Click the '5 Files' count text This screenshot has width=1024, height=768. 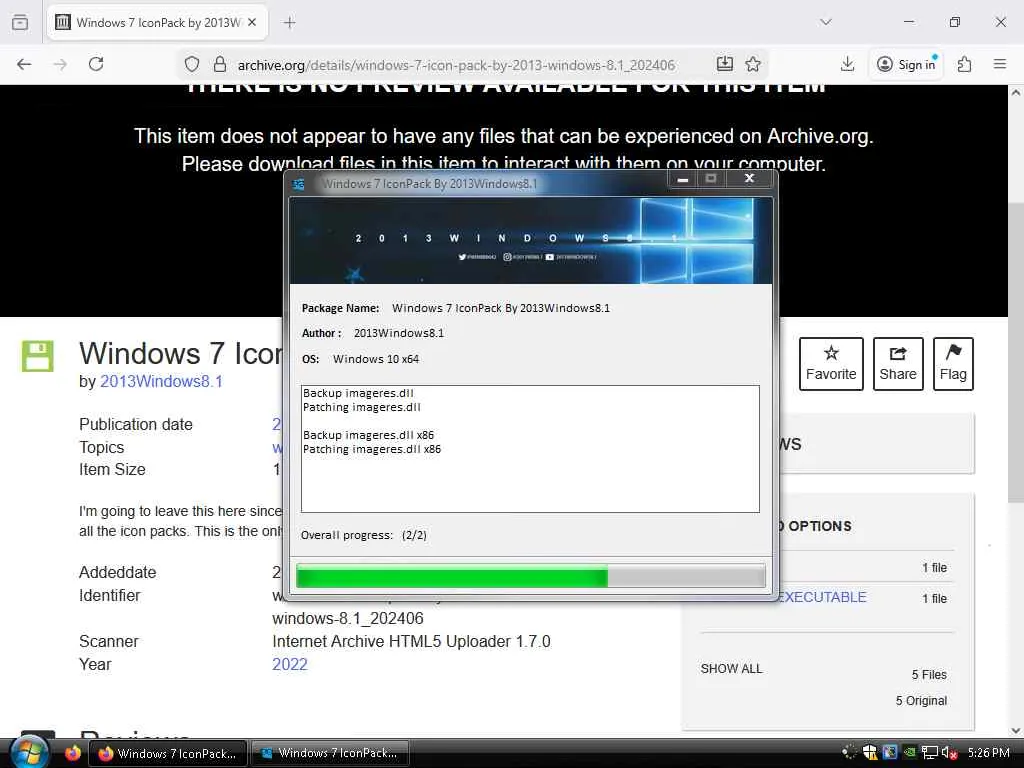tap(929, 675)
